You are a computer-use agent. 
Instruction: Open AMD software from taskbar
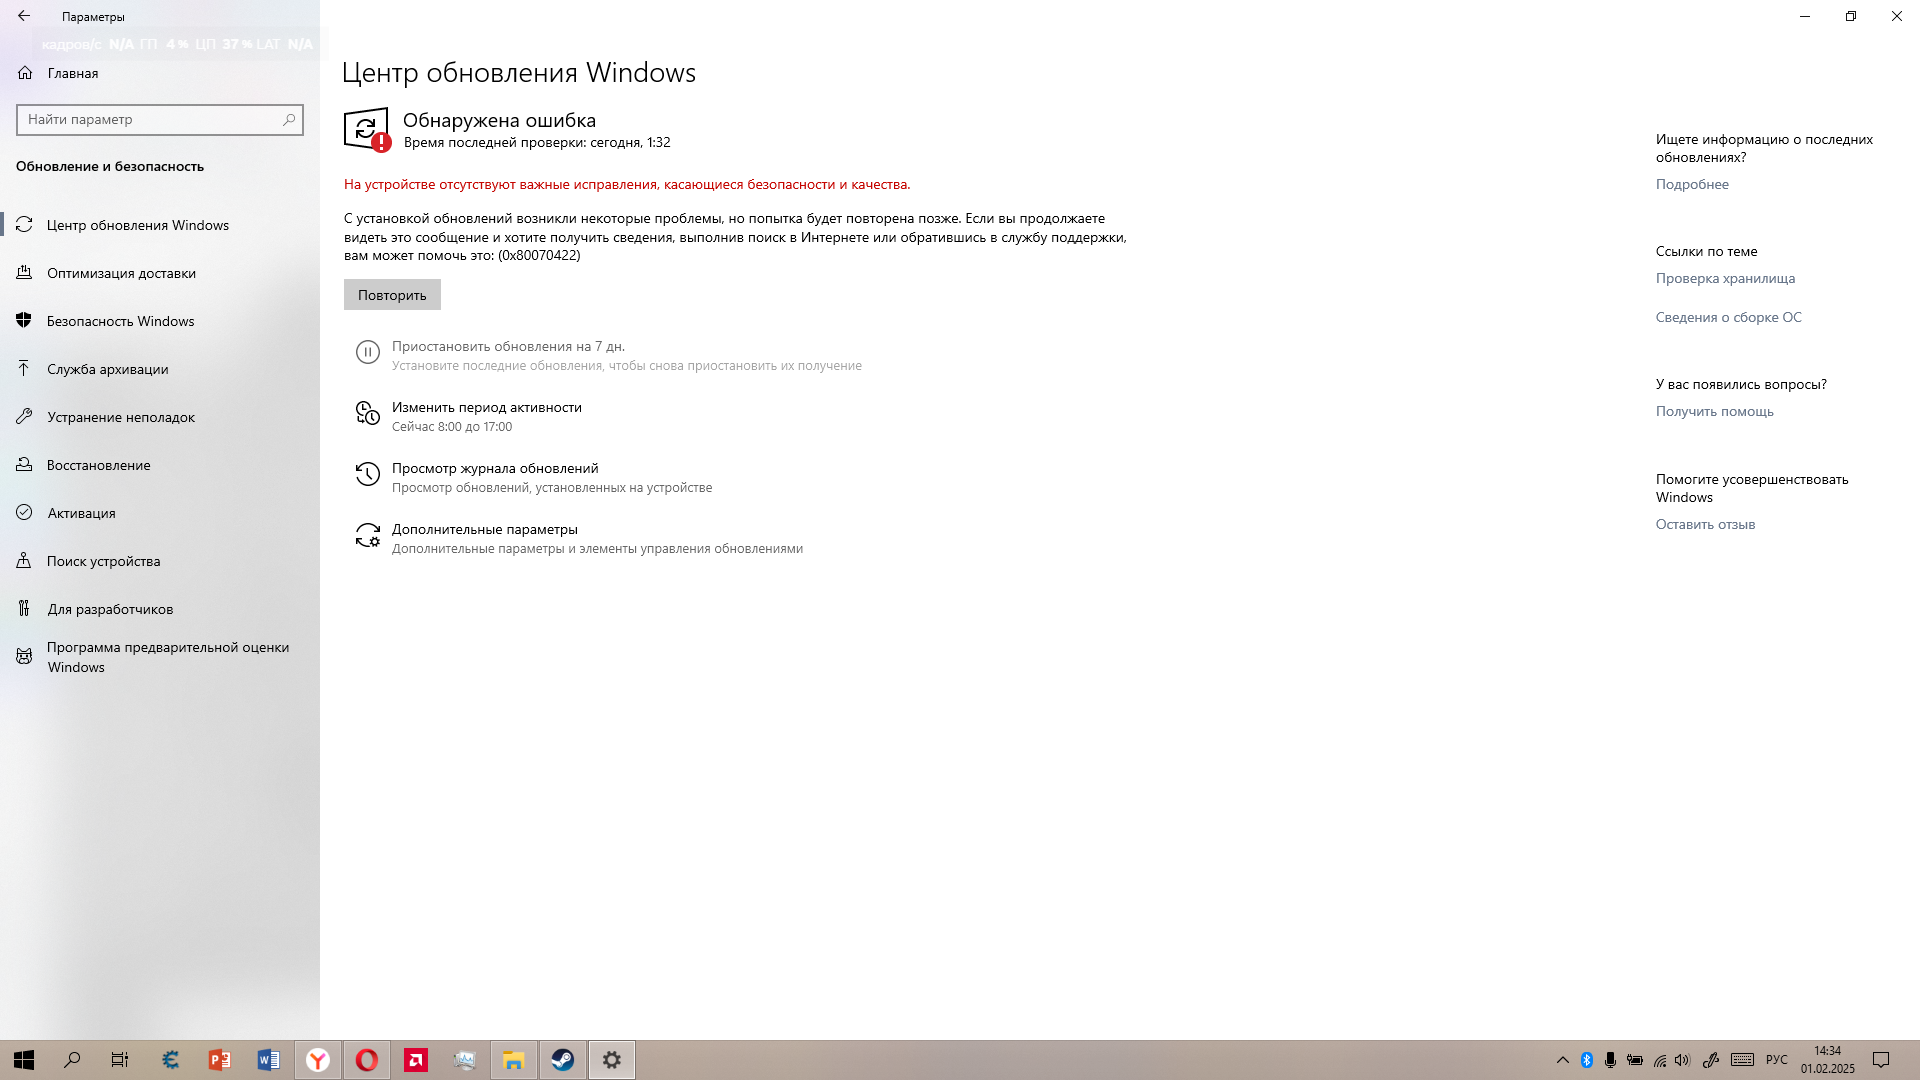pos(416,1060)
